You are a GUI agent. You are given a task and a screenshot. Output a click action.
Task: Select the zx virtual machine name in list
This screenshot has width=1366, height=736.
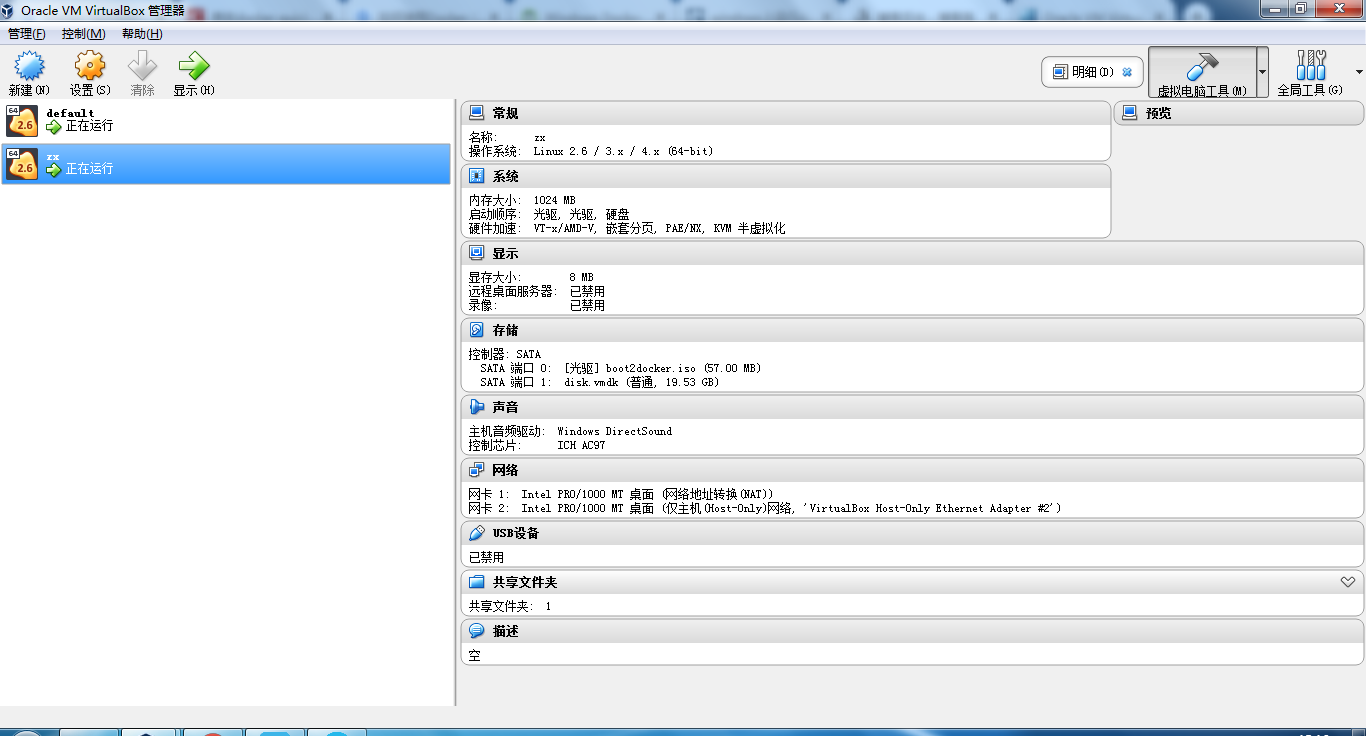pyautogui.click(x=52, y=156)
